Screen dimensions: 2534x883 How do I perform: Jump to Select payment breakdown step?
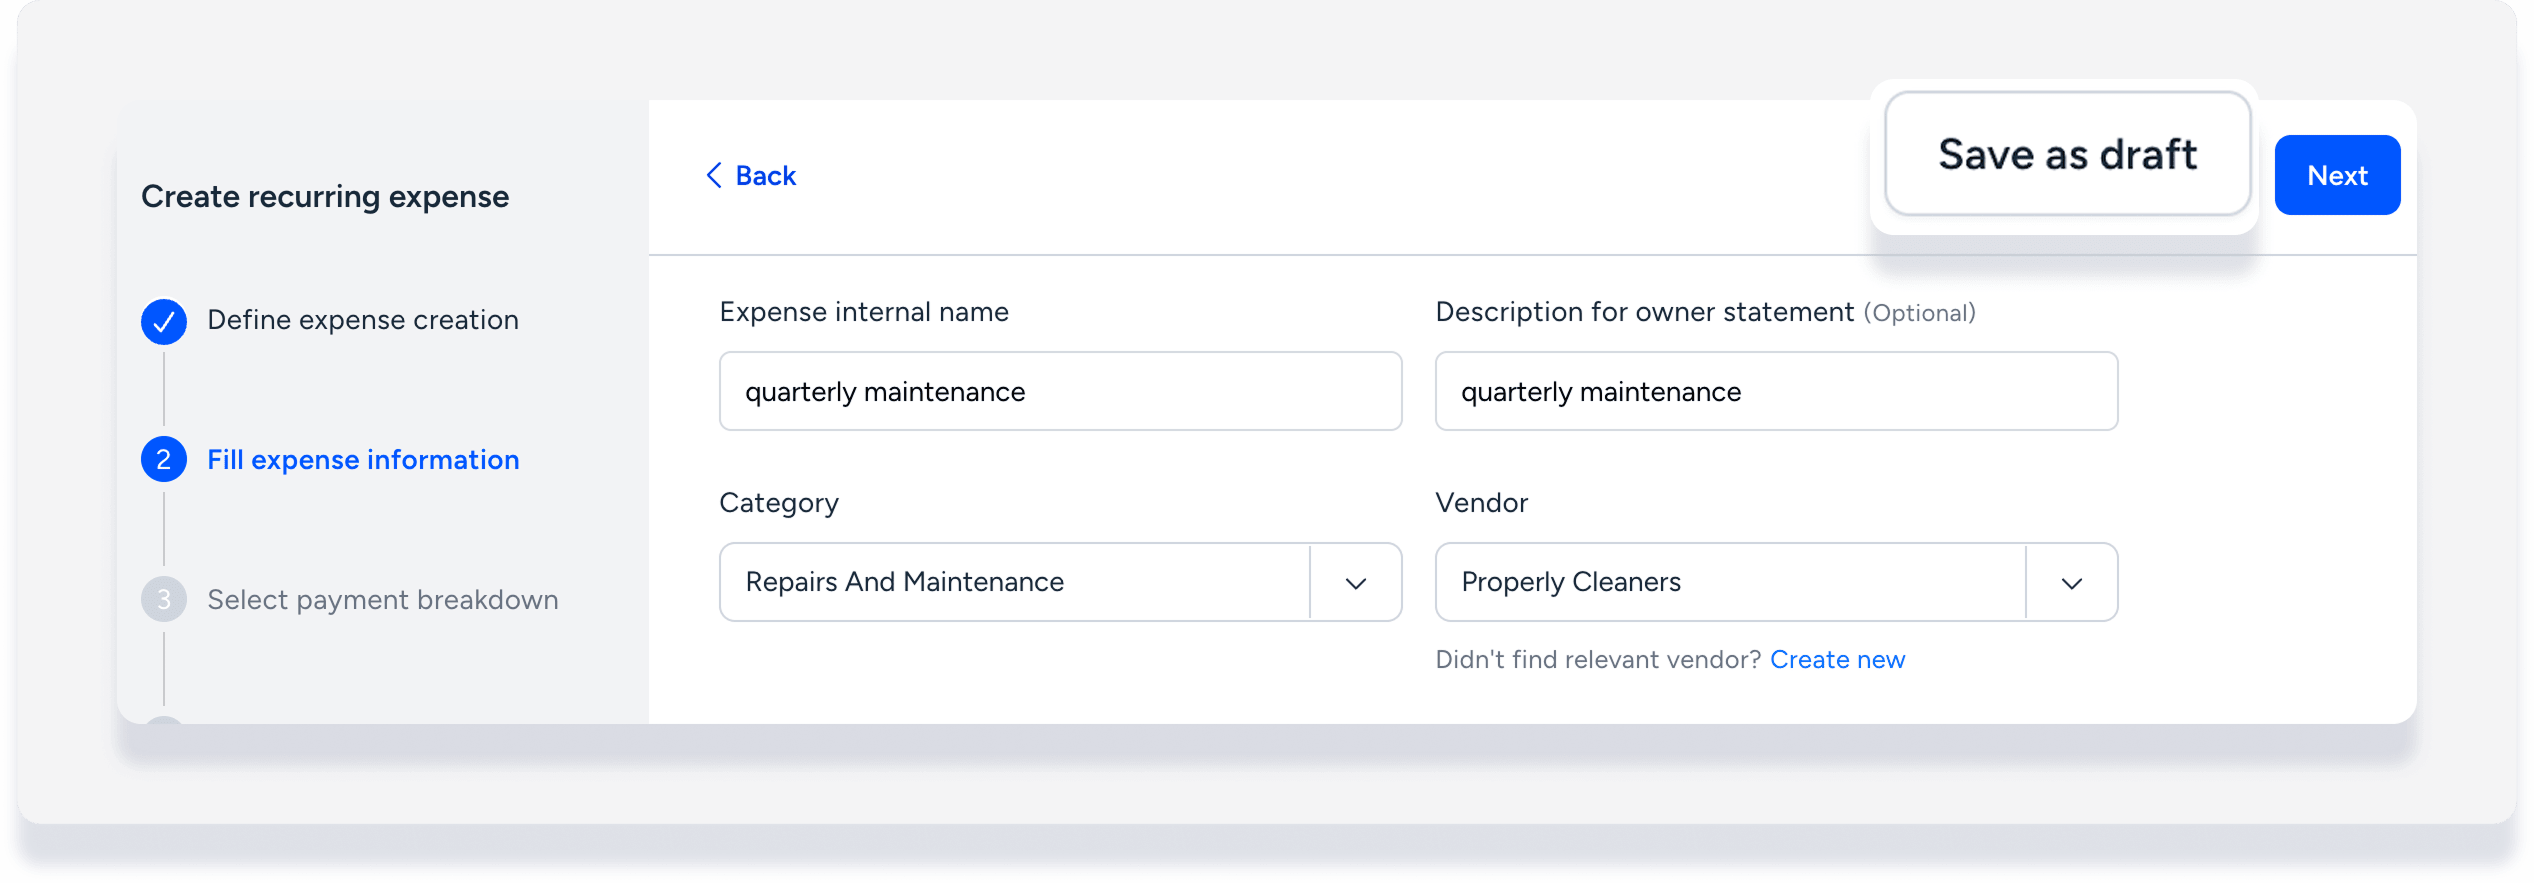click(x=383, y=600)
